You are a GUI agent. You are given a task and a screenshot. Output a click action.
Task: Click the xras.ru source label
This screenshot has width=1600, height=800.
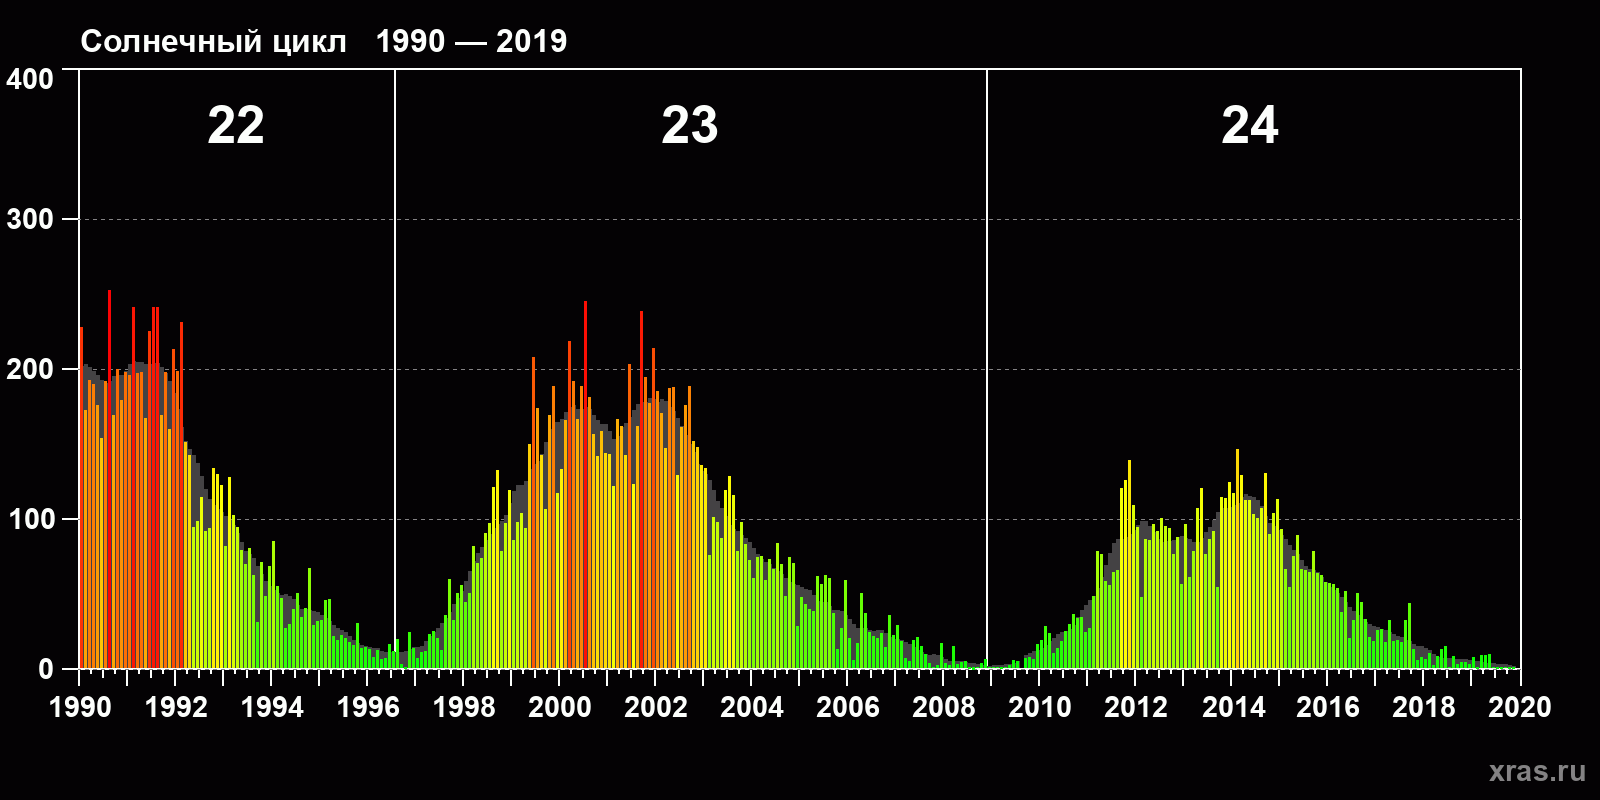[x=1537, y=771]
